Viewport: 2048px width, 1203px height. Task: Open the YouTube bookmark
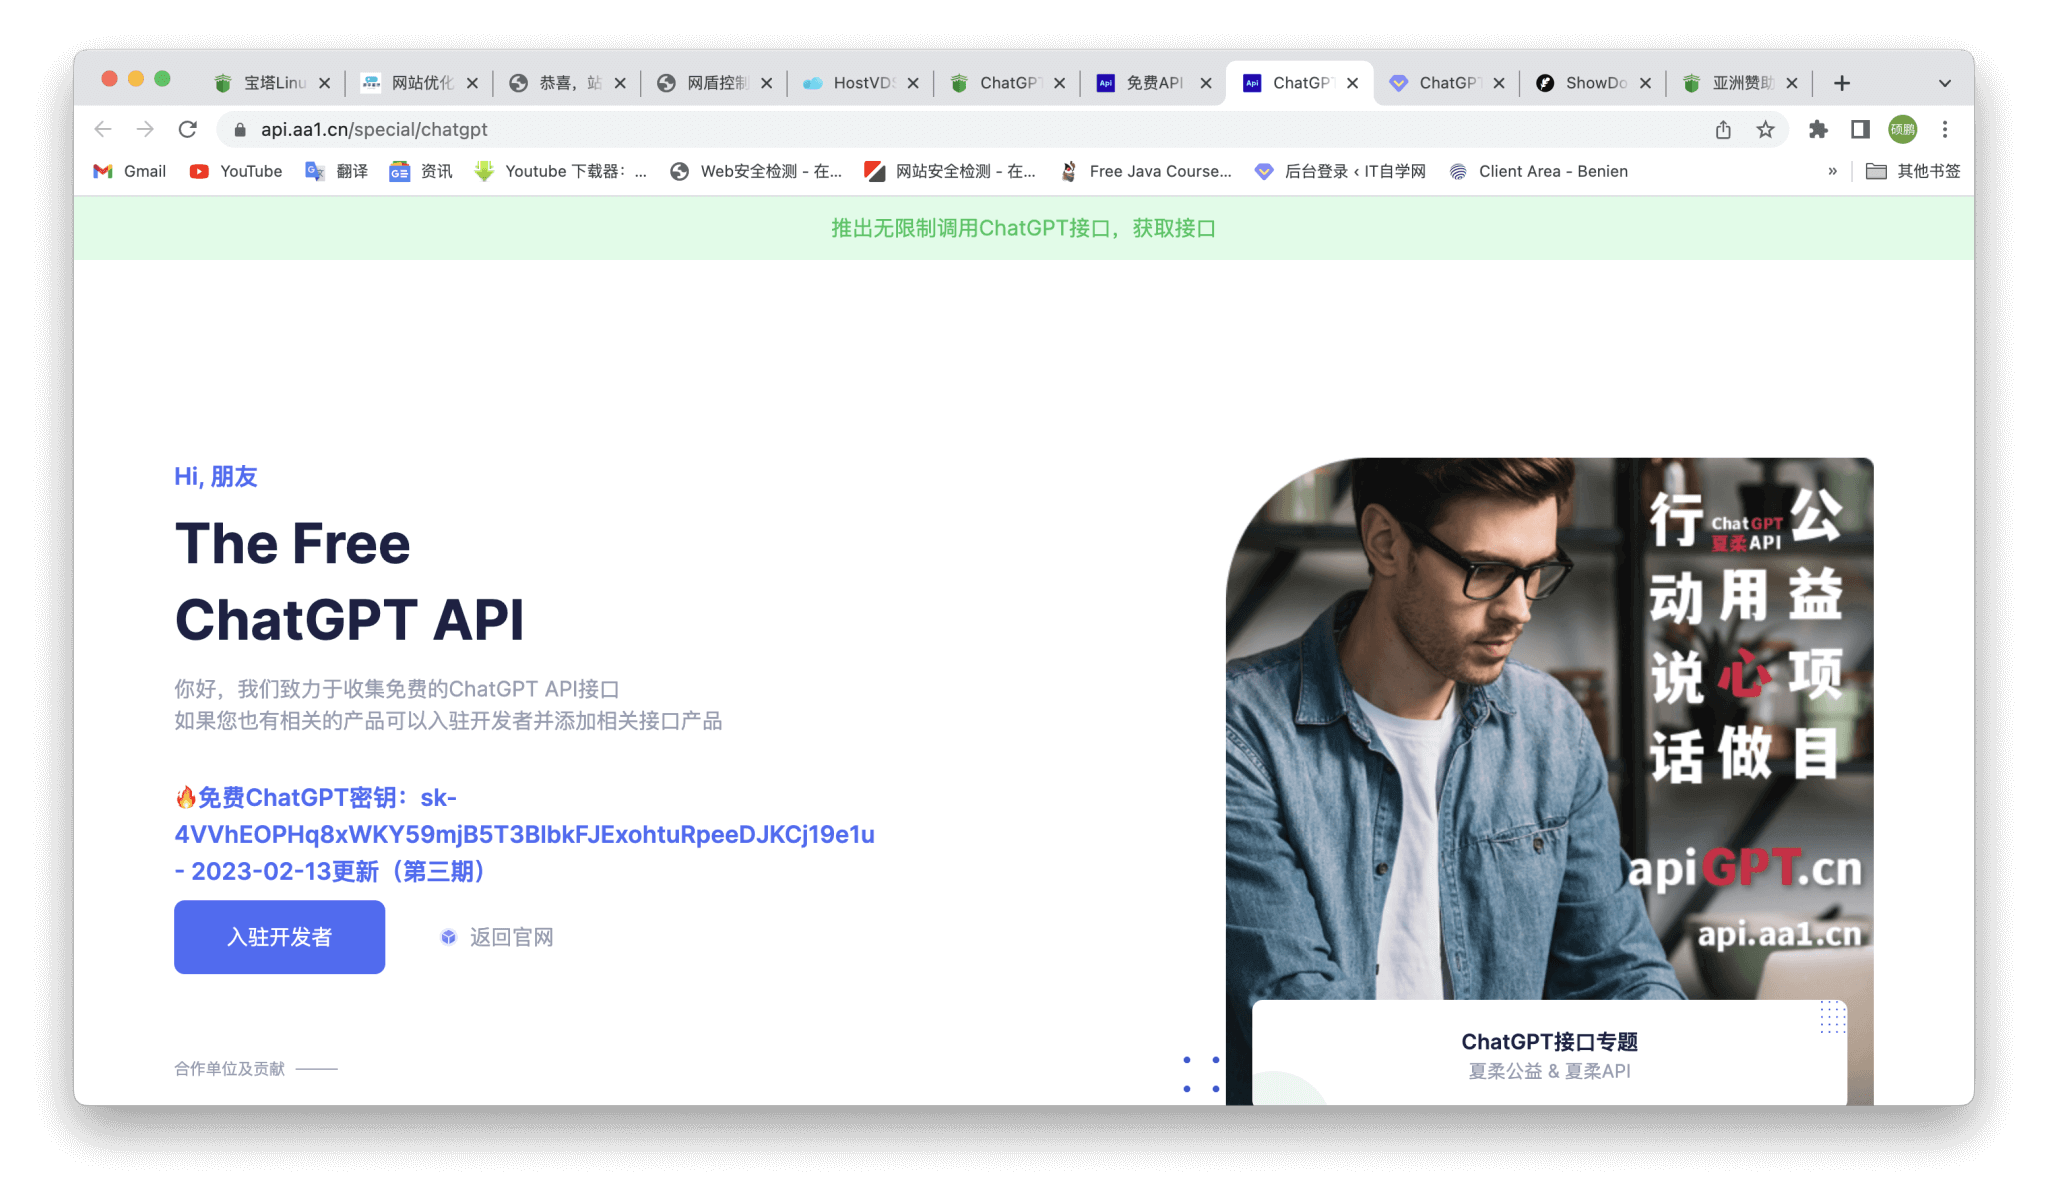[x=236, y=171]
